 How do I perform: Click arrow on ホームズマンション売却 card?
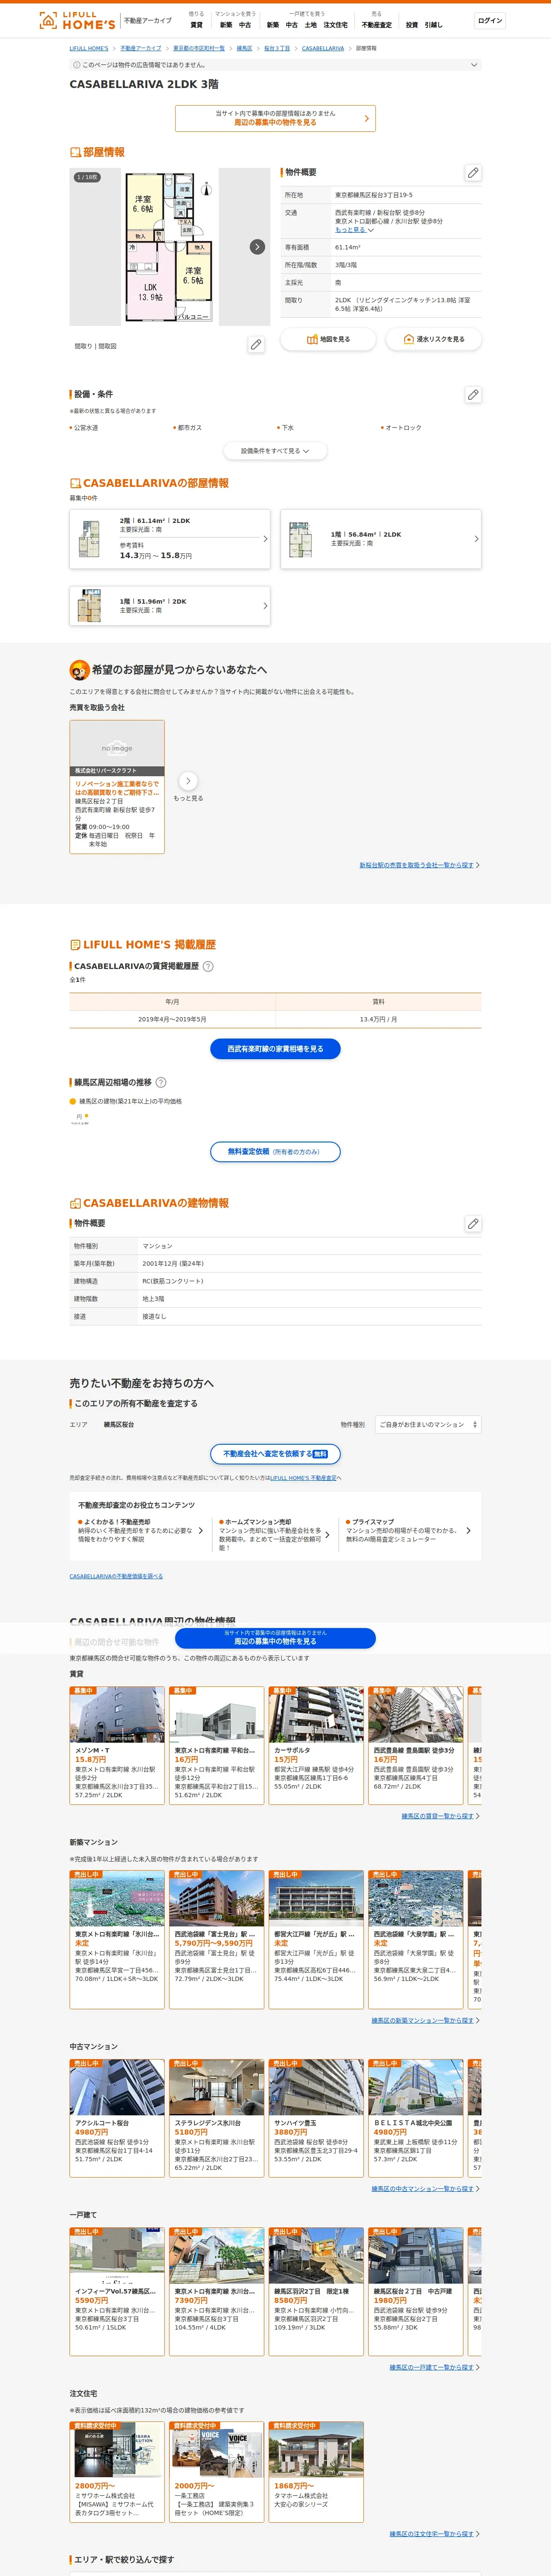click(x=327, y=1535)
